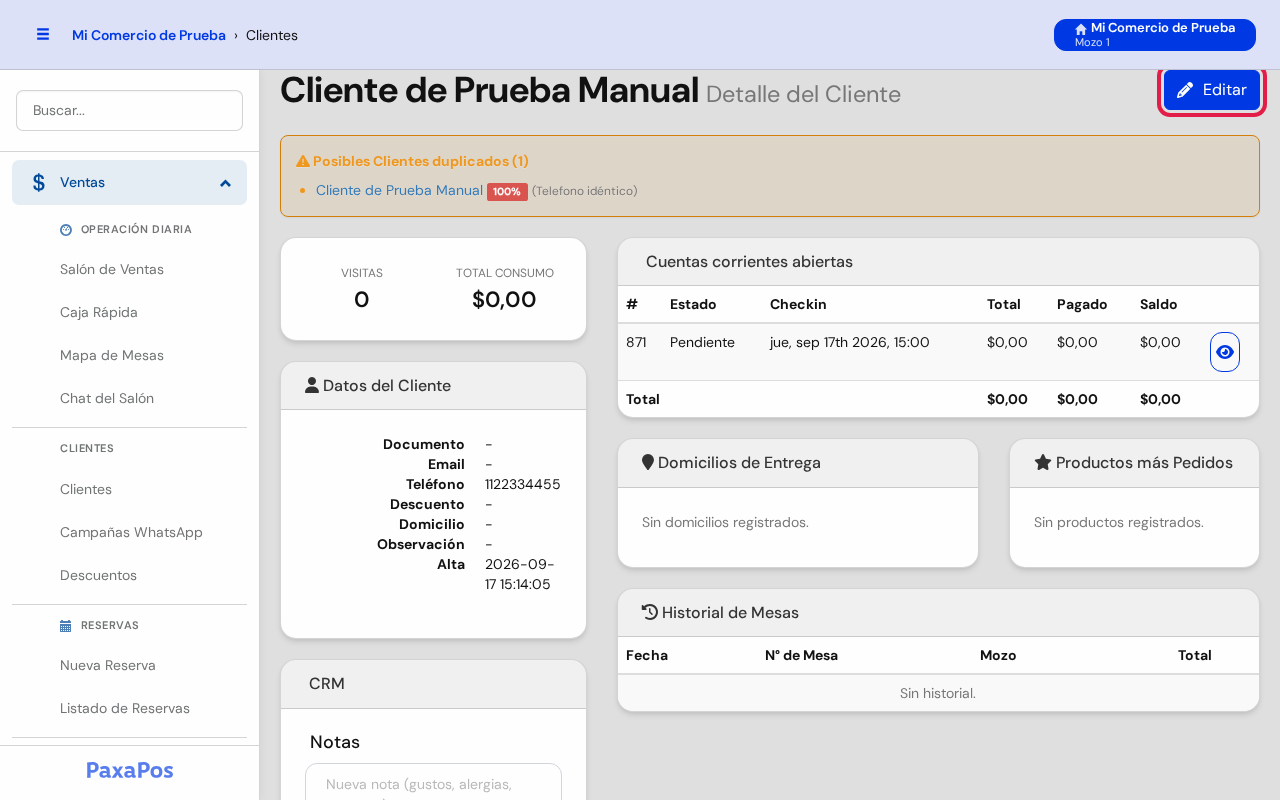Open Campañas WhatsApp menu item

tap(131, 532)
